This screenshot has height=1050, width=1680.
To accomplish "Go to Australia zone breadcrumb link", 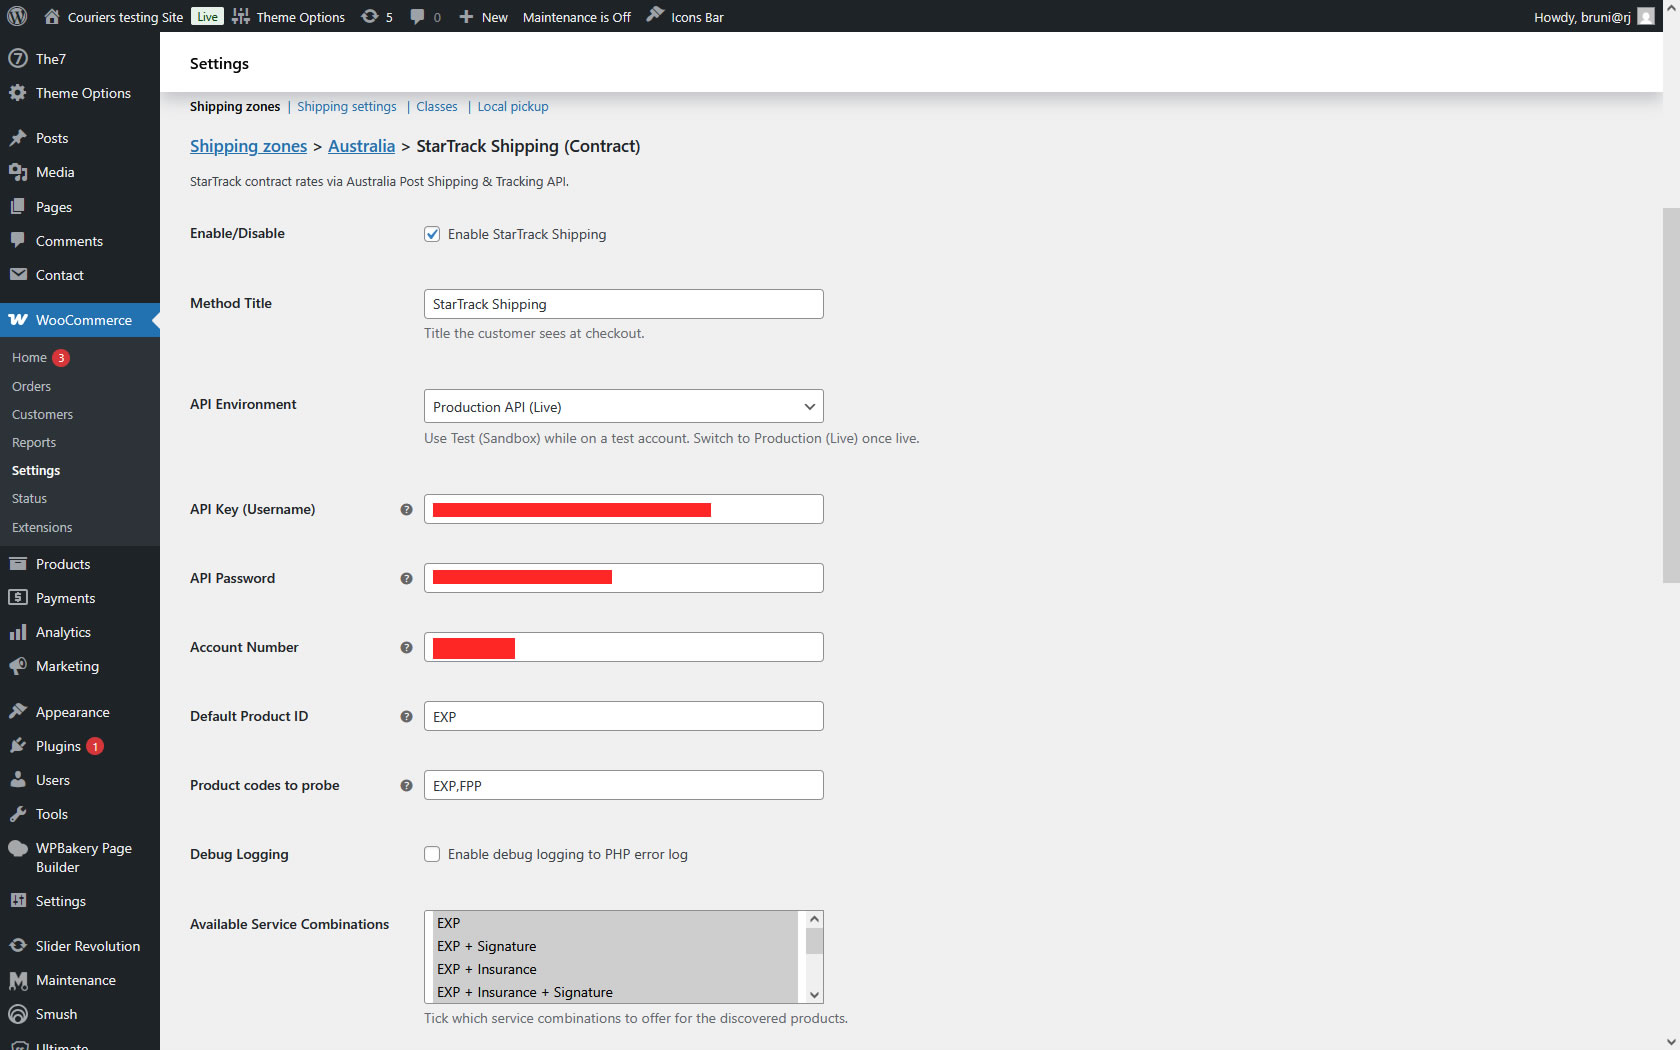I will pos(361,146).
